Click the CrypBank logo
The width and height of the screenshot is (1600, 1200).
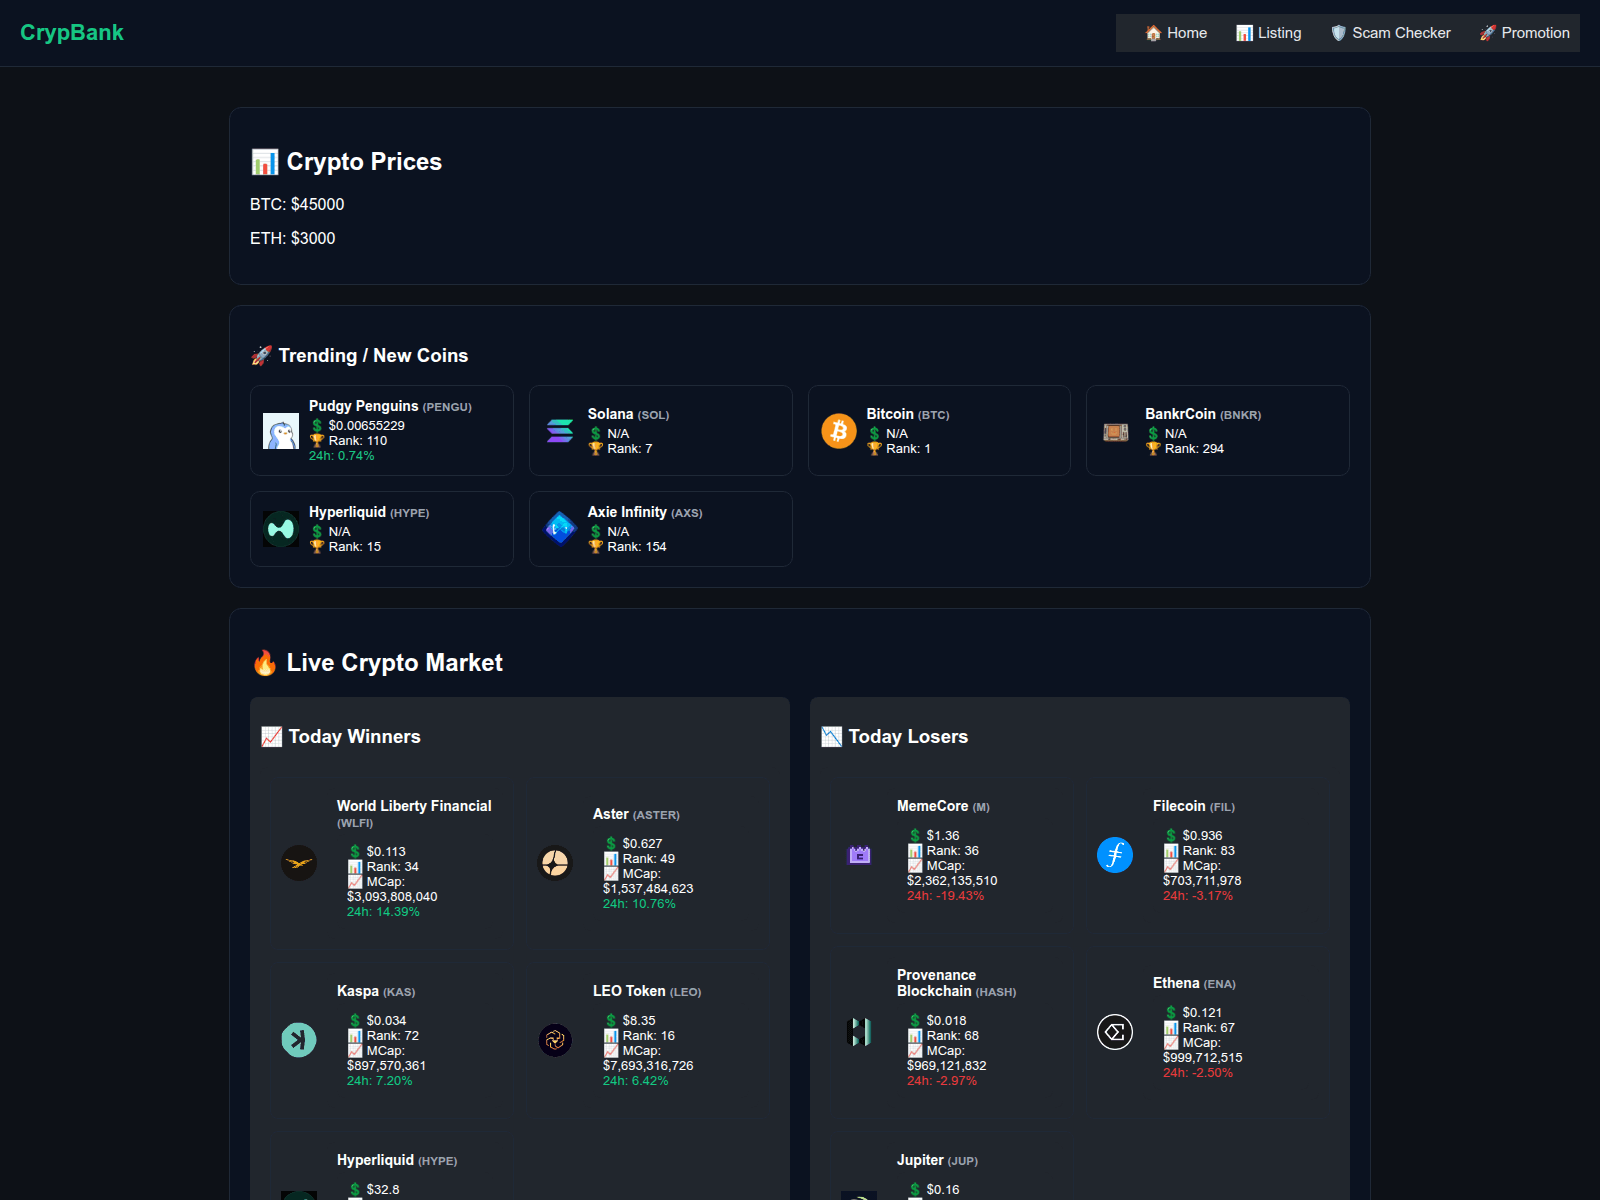(x=71, y=32)
